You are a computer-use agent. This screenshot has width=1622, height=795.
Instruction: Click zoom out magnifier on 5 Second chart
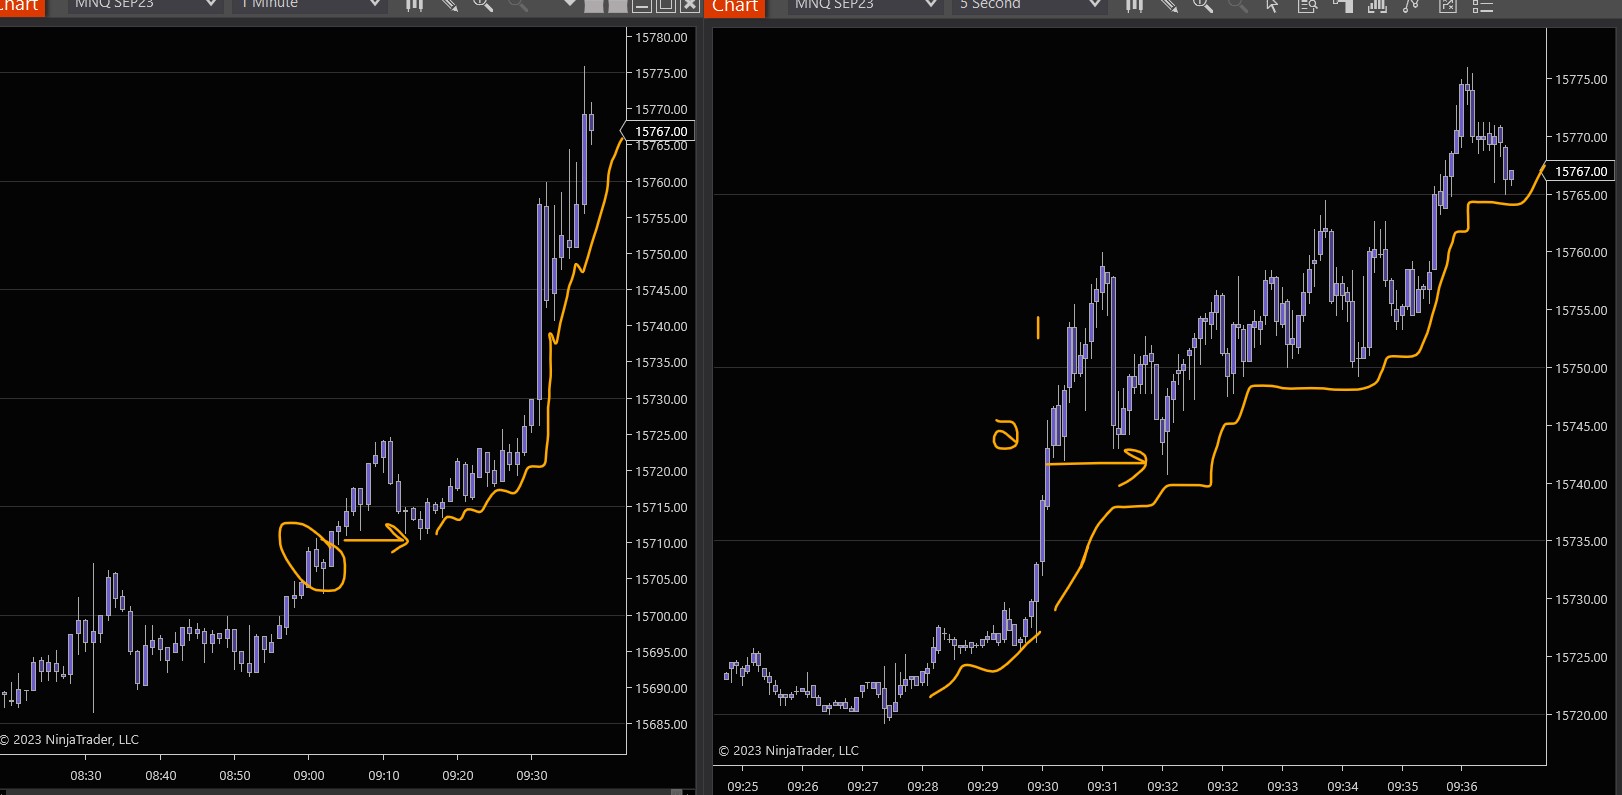(1237, 5)
